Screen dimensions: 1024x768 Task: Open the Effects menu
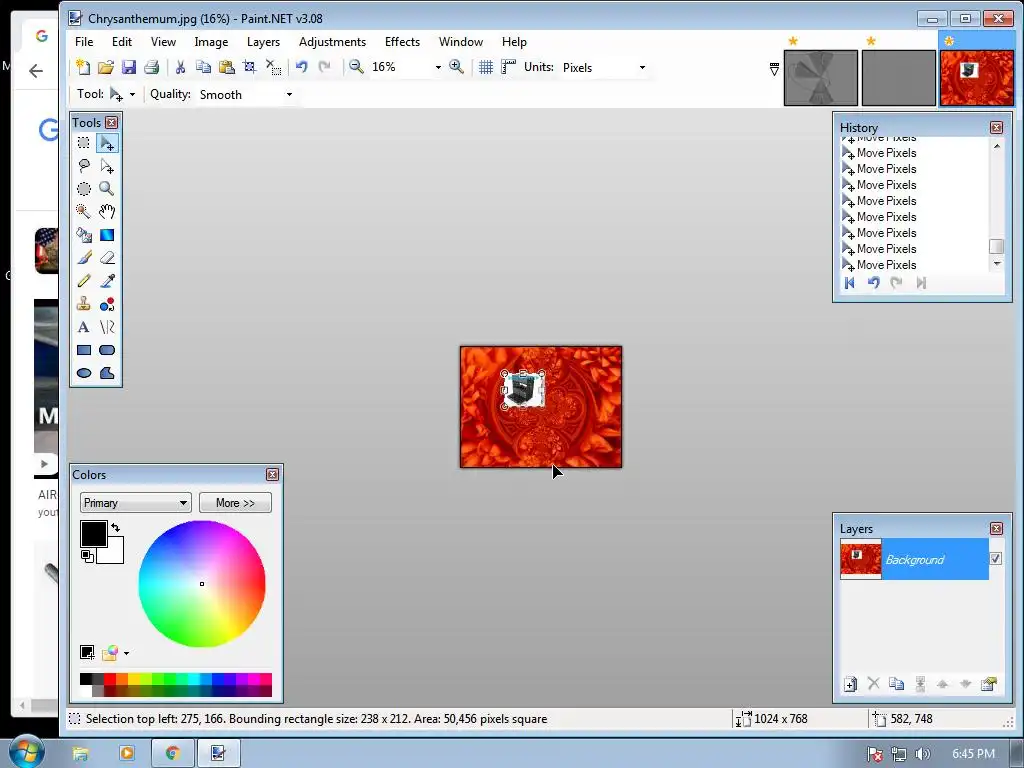(x=402, y=42)
